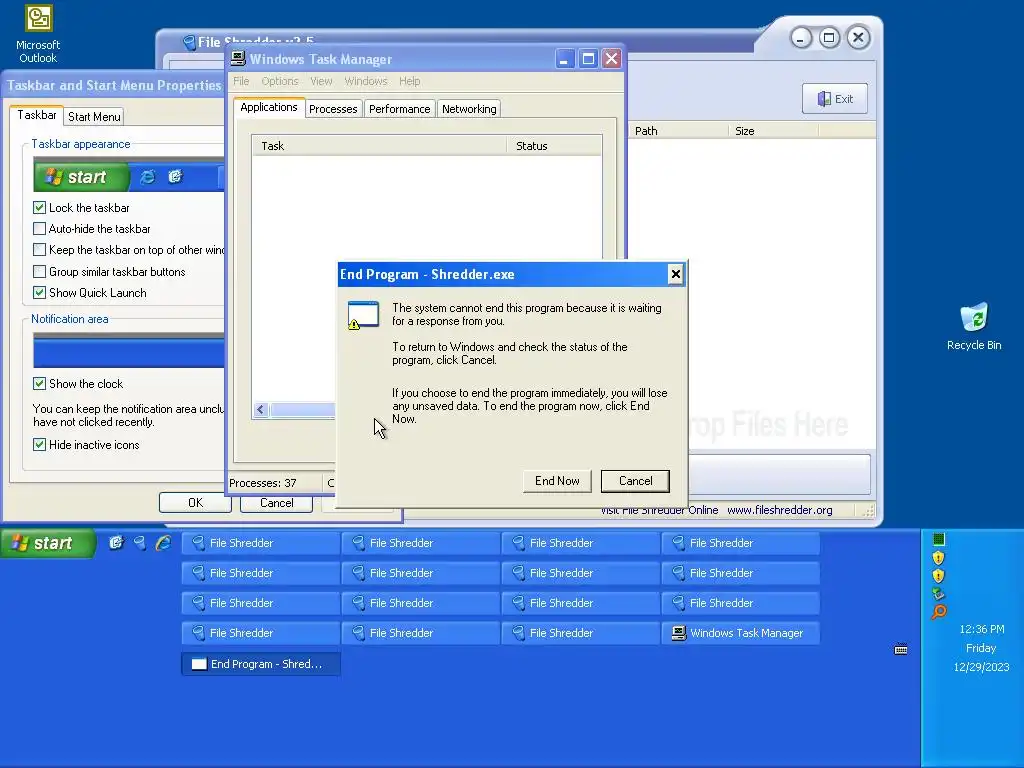Select the Applications tab

268,107
